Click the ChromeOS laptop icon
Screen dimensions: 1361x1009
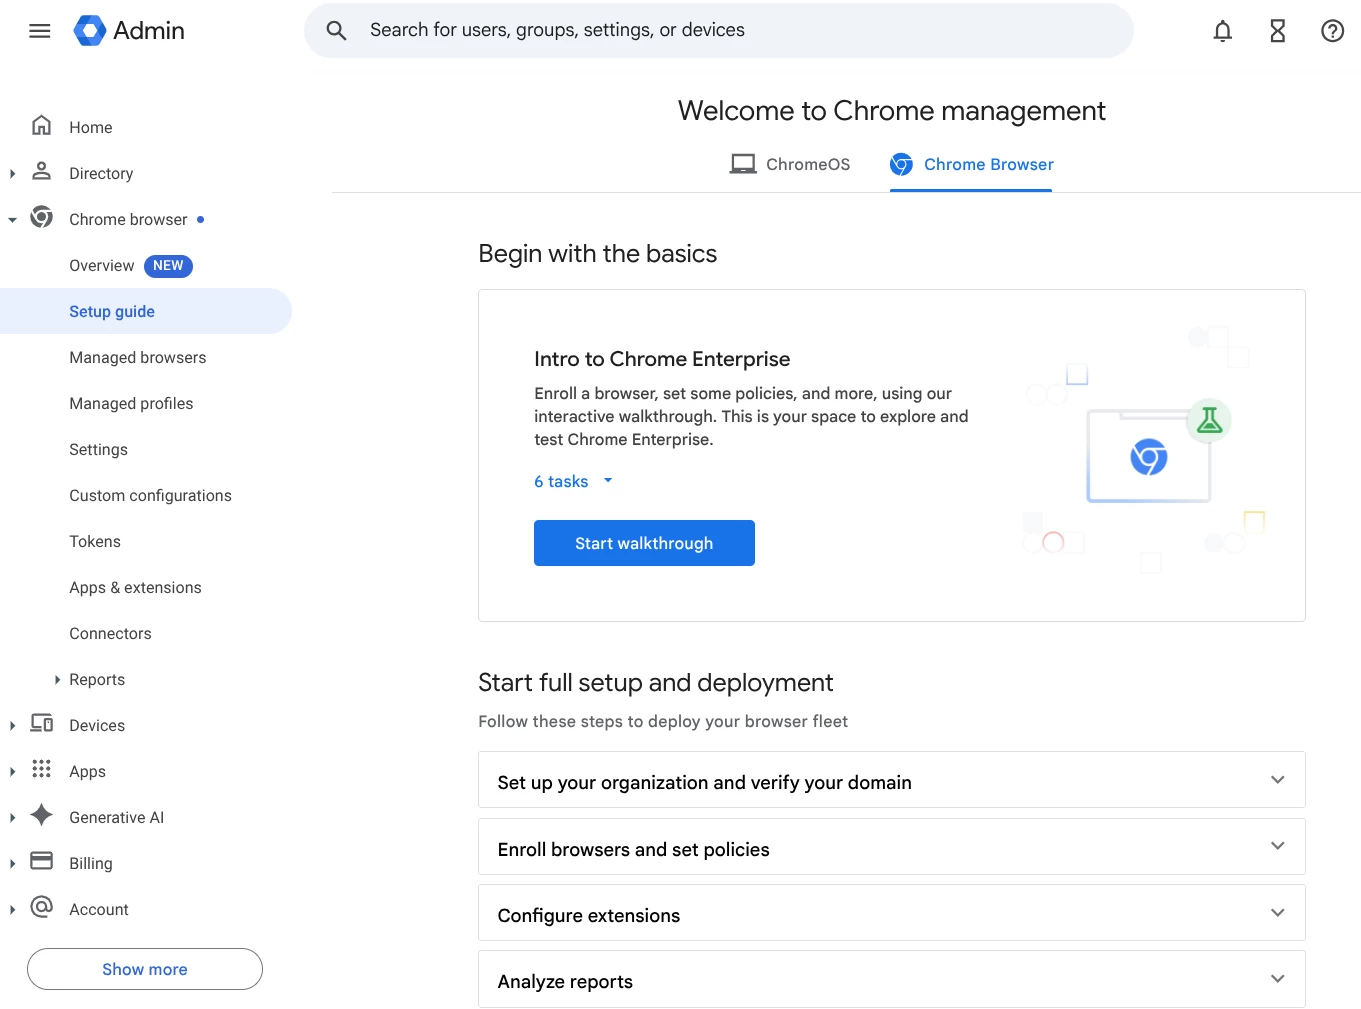[x=743, y=164]
